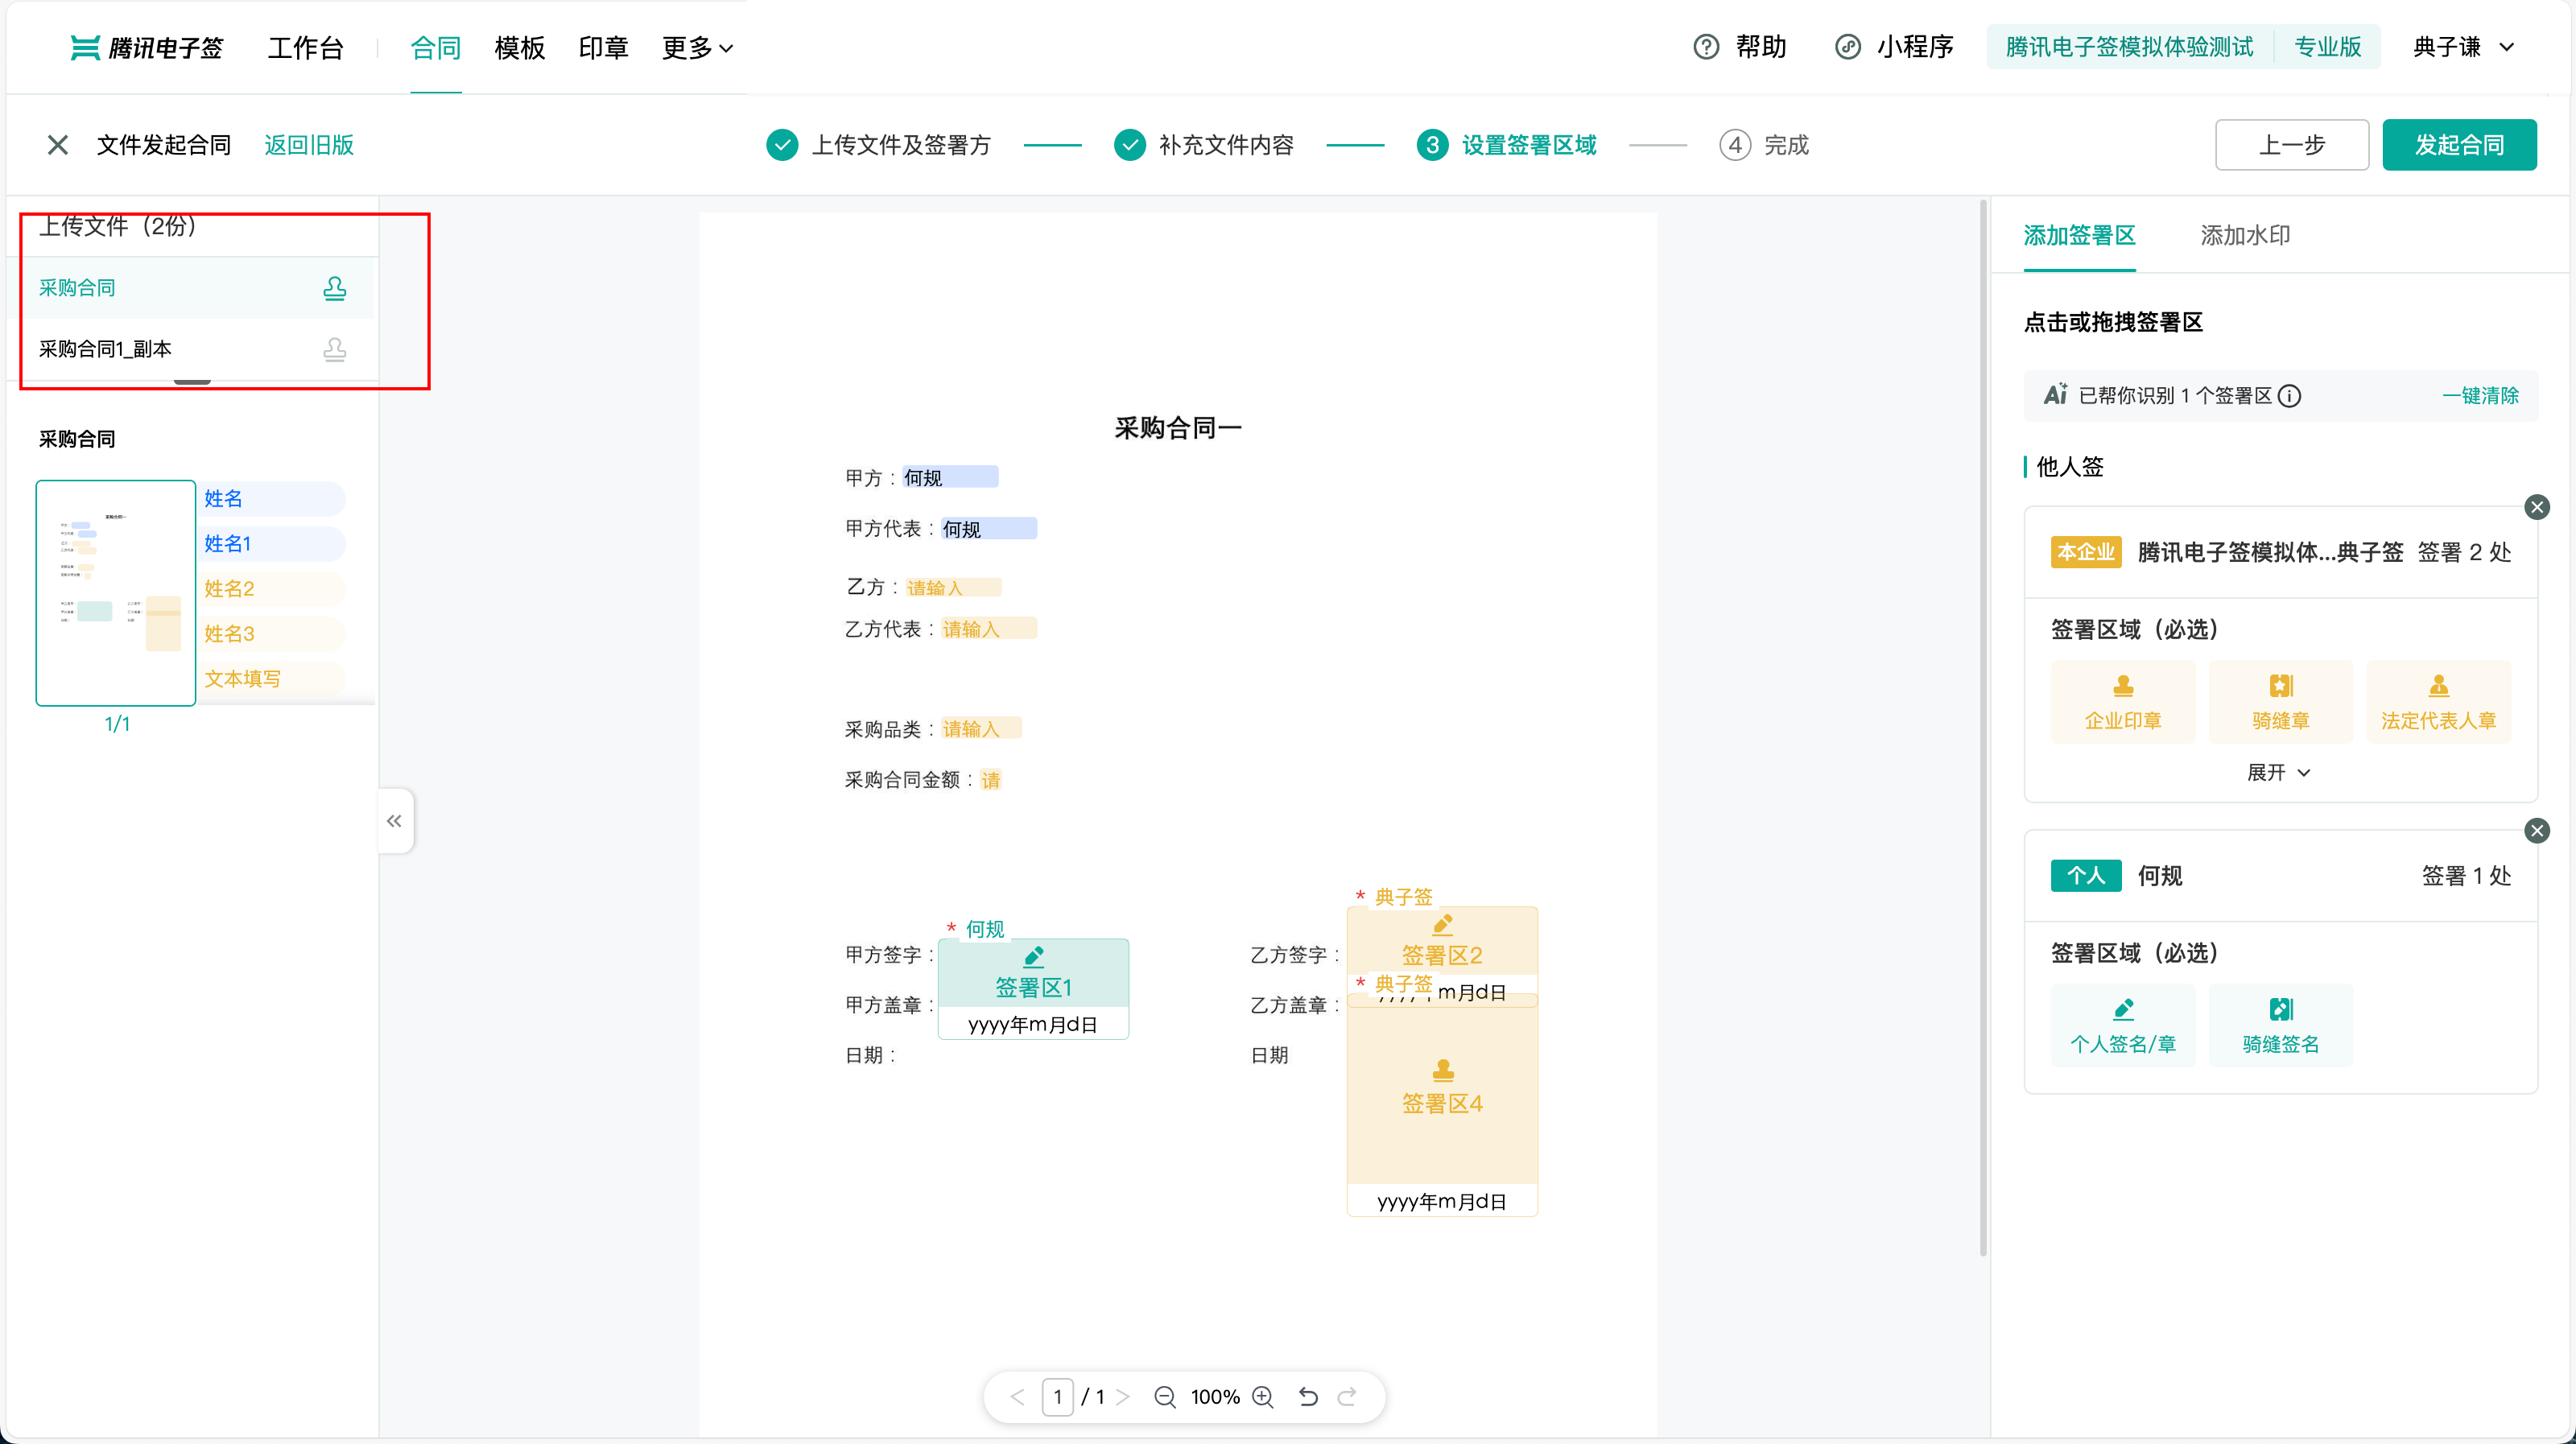The height and width of the screenshot is (1444, 2576).
Task: Click the 发起合同 button
Action: (x=2459, y=145)
